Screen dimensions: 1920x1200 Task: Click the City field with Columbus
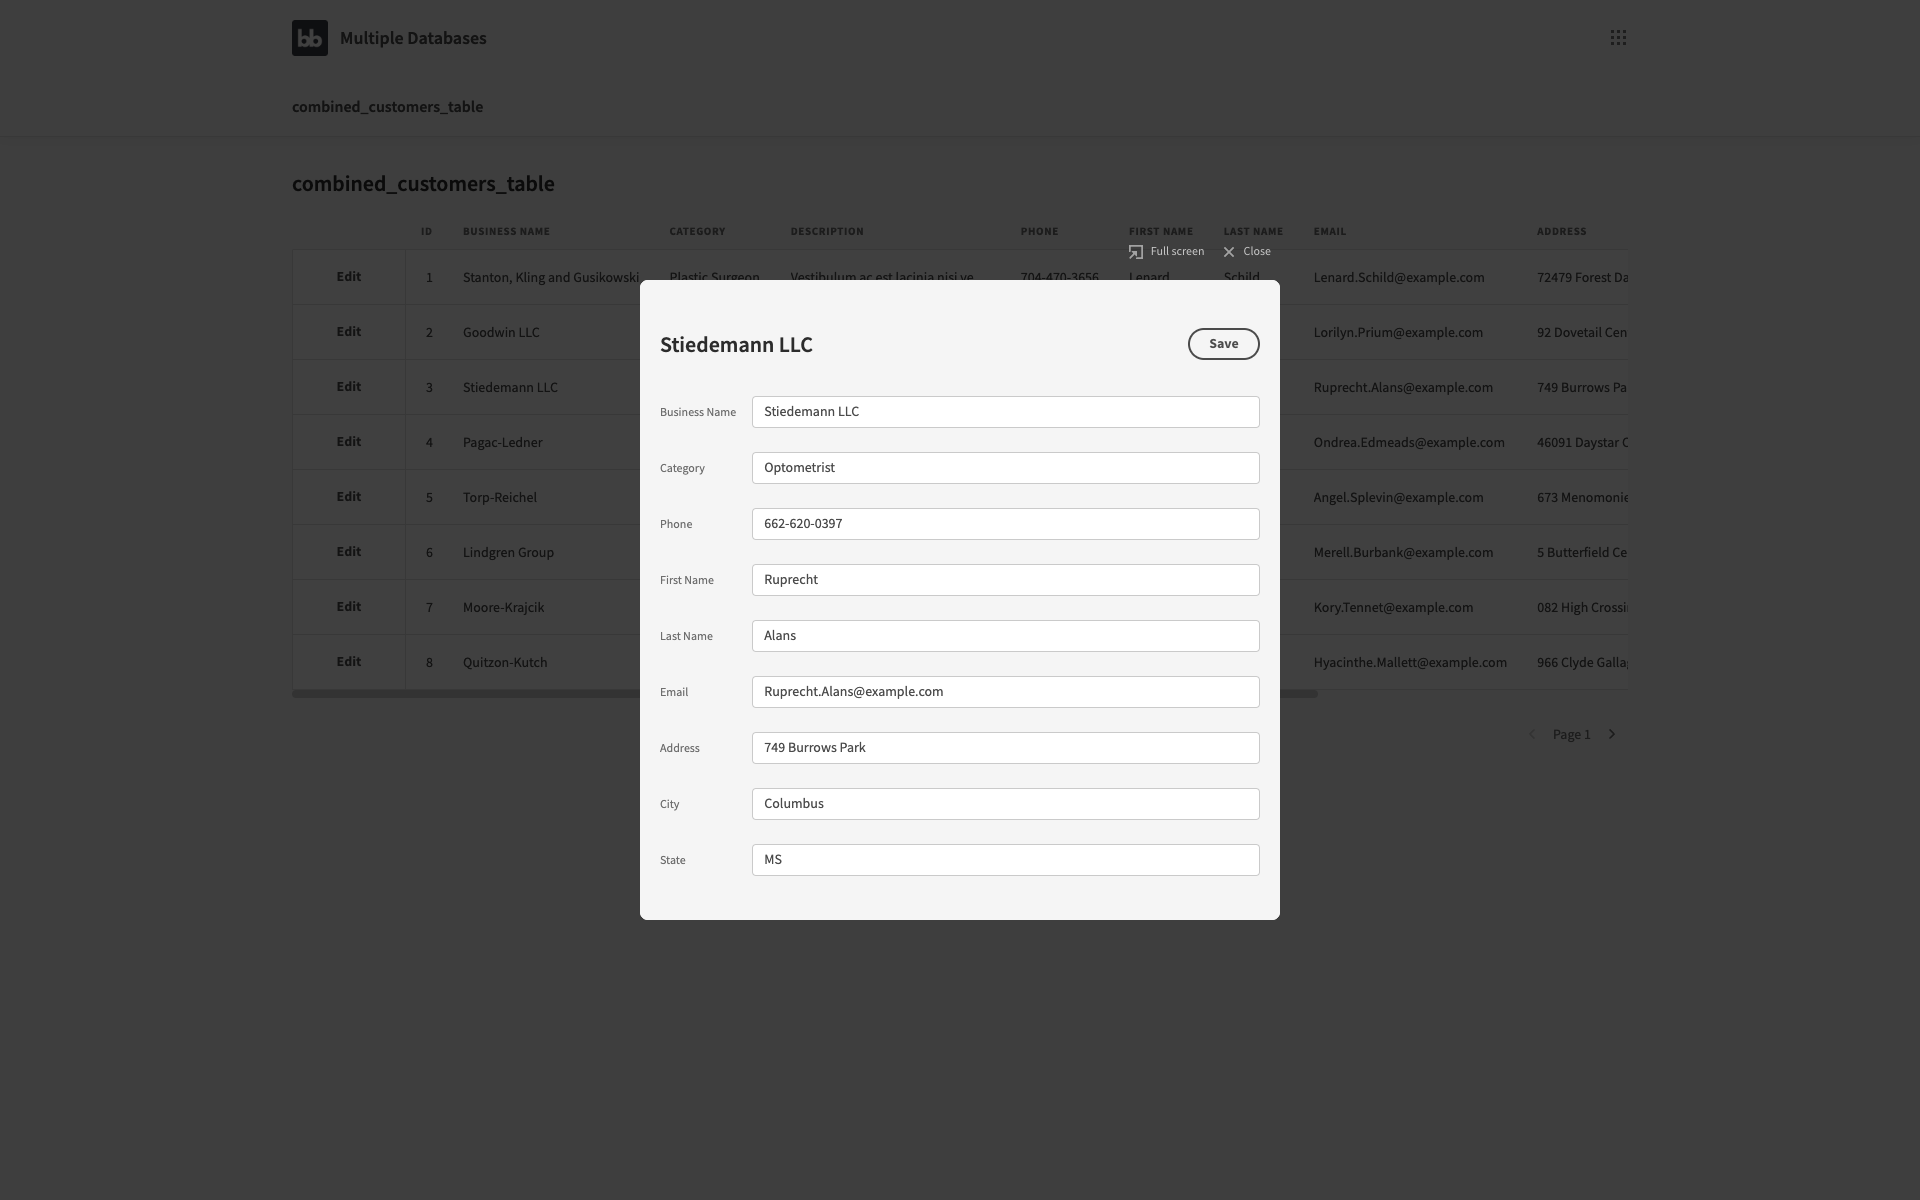(1005, 804)
